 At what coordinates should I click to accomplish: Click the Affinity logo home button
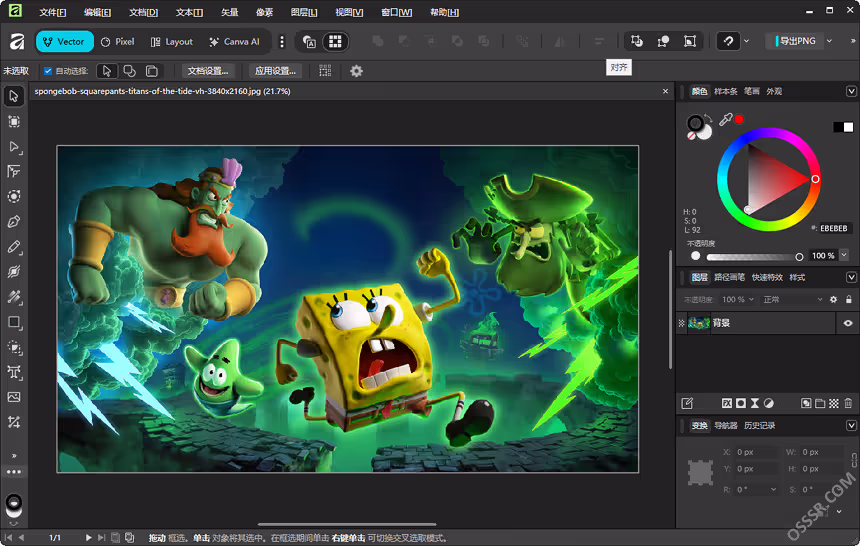pyautogui.click(x=17, y=41)
